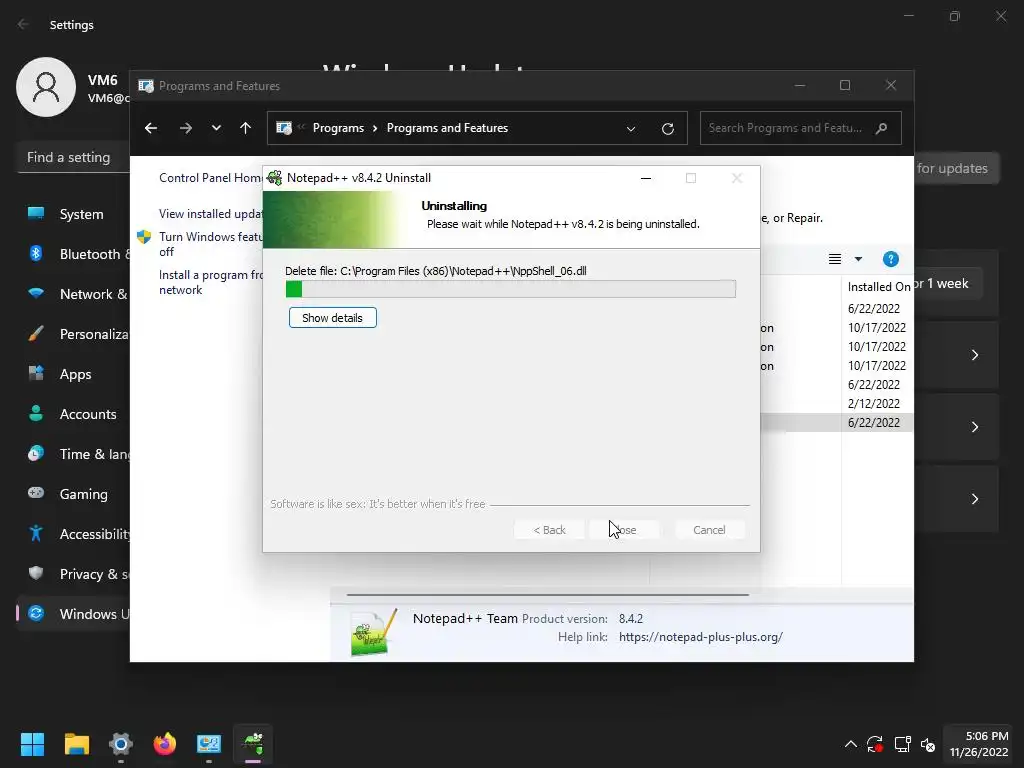Launch Firefox from the taskbar
Screen dimensions: 1024x768
(x=165, y=744)
